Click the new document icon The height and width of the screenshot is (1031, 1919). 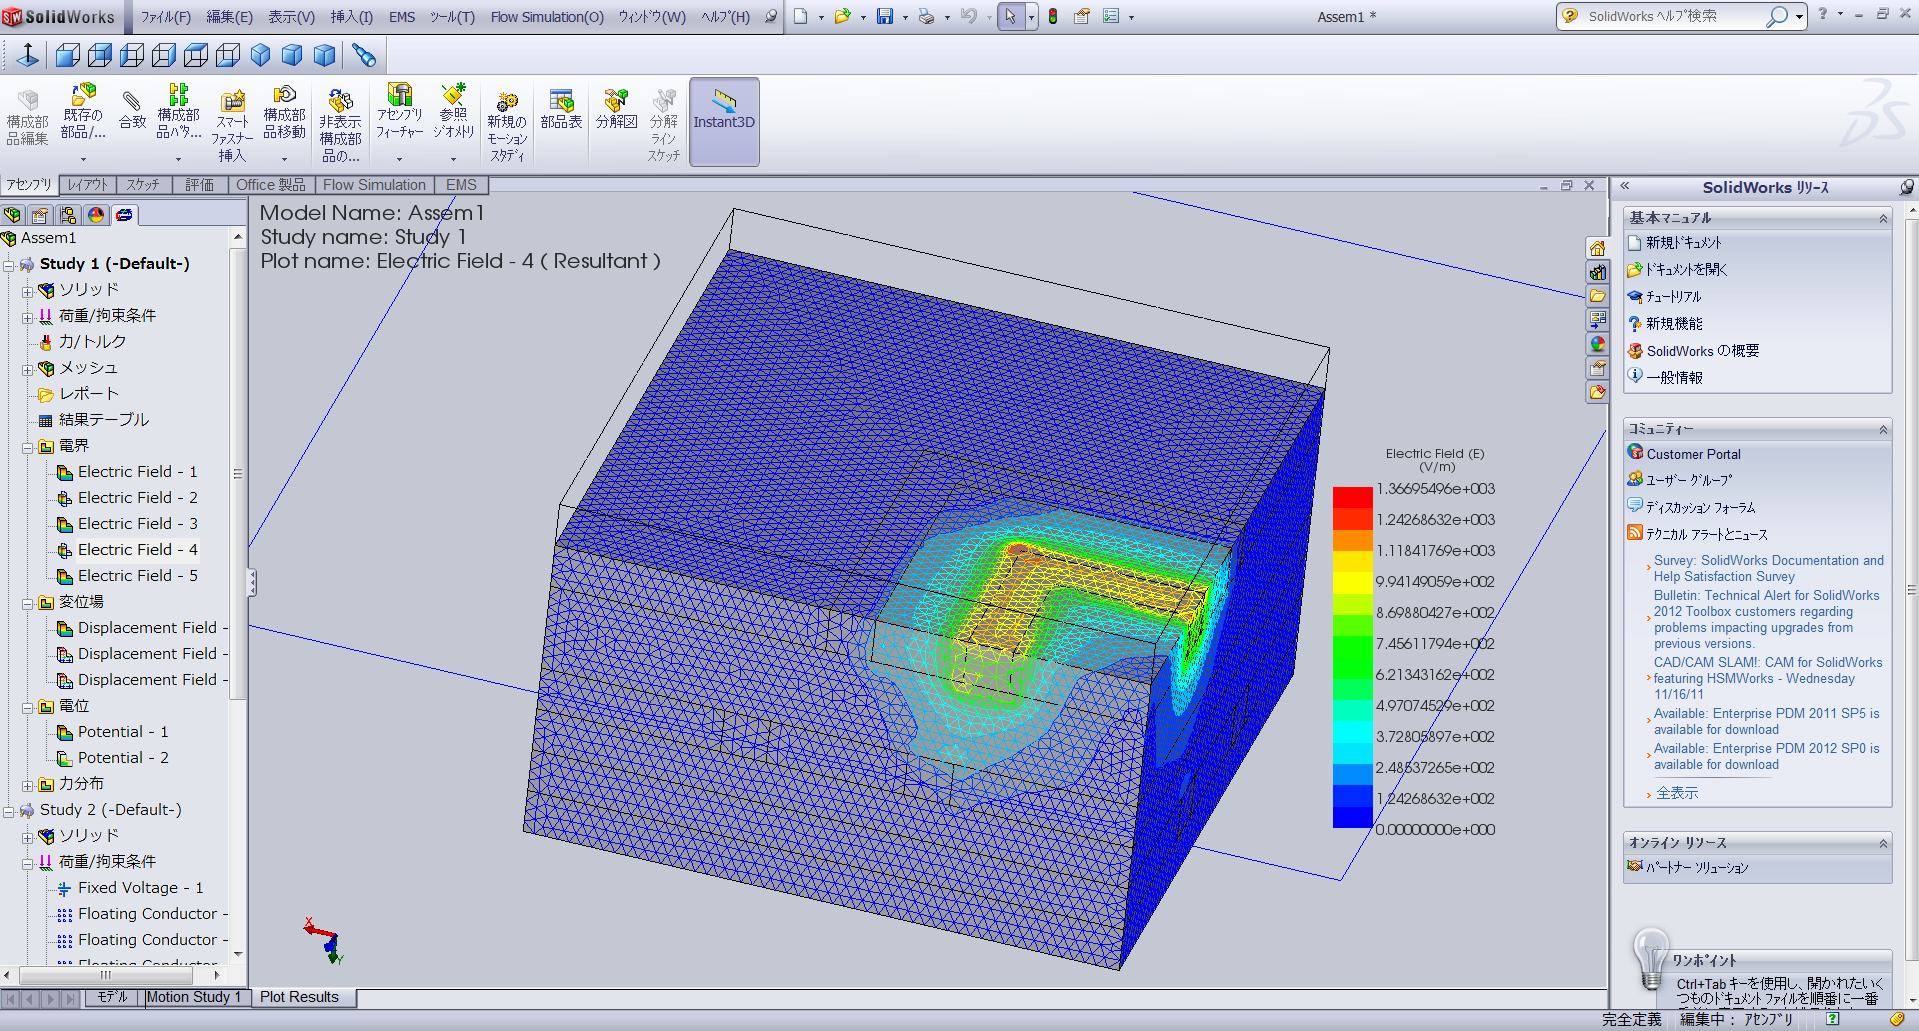click(x=800, y=16)
